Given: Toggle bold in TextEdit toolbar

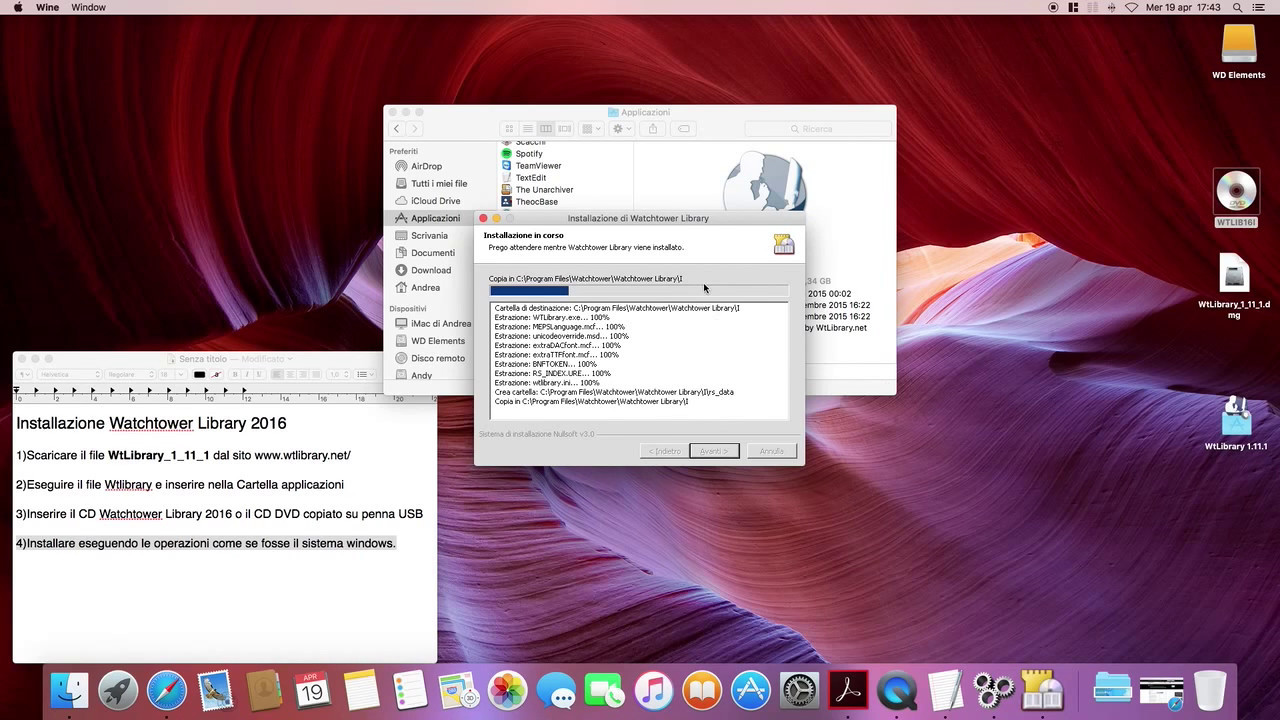Looking at the screenshot, I should pos(235,375).
